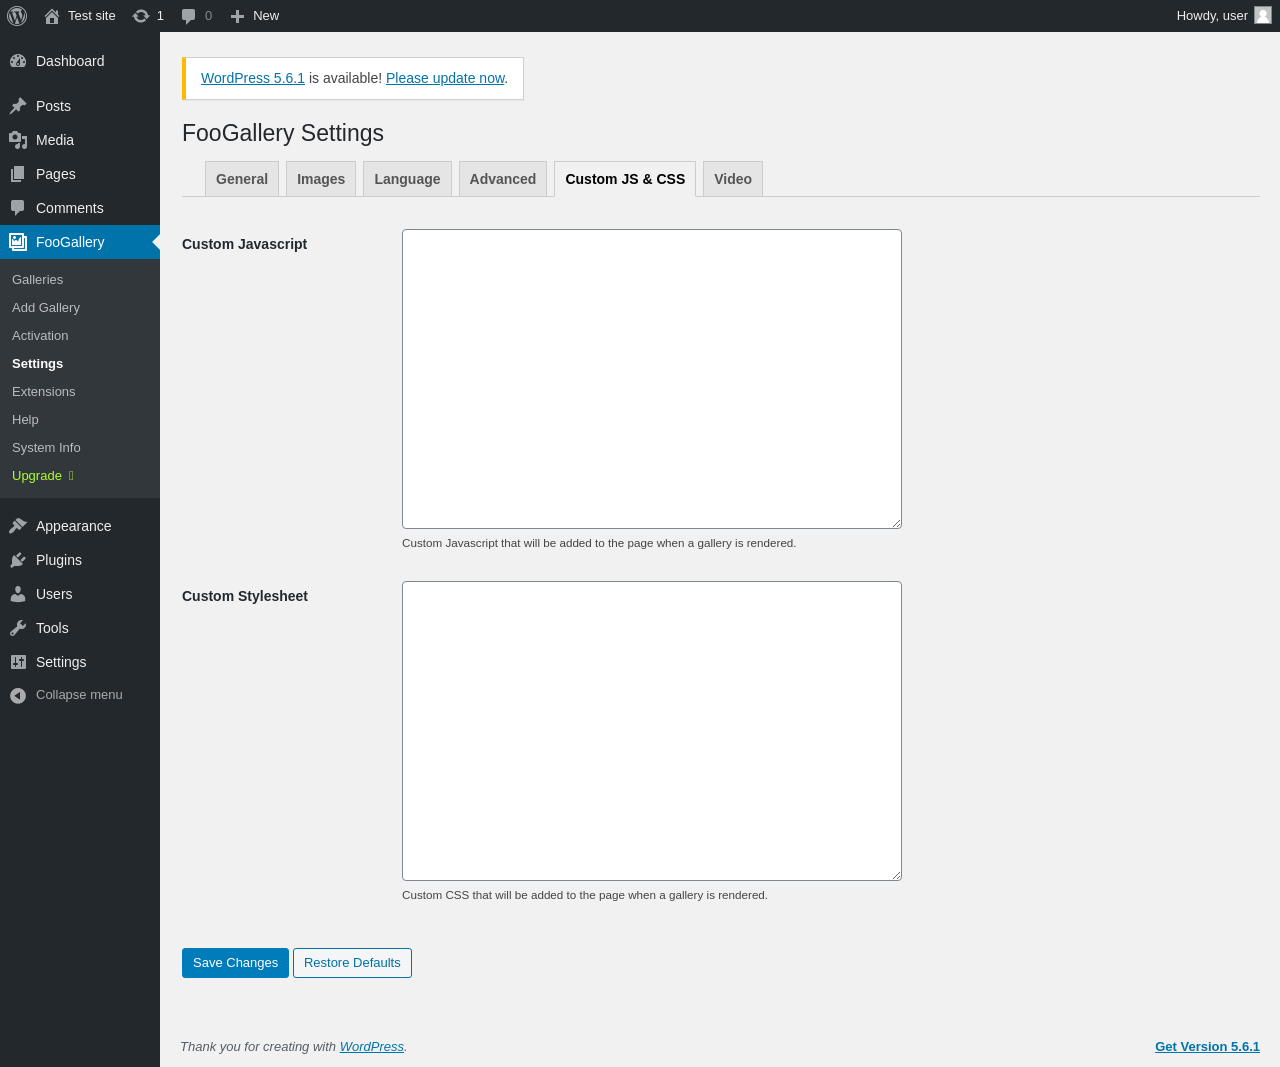1280x1067 pixels.
Task: Click the Posts pushpin icon
Action: [18, 106]
